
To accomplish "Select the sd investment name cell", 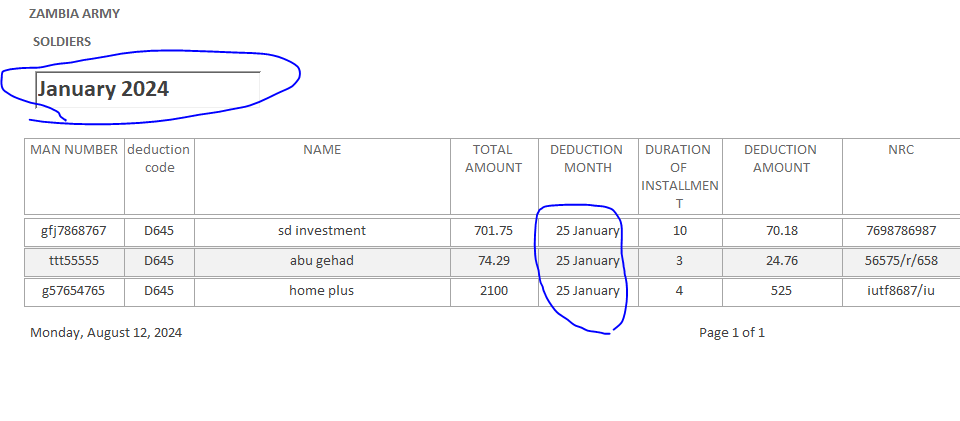I will click(322, 231).
